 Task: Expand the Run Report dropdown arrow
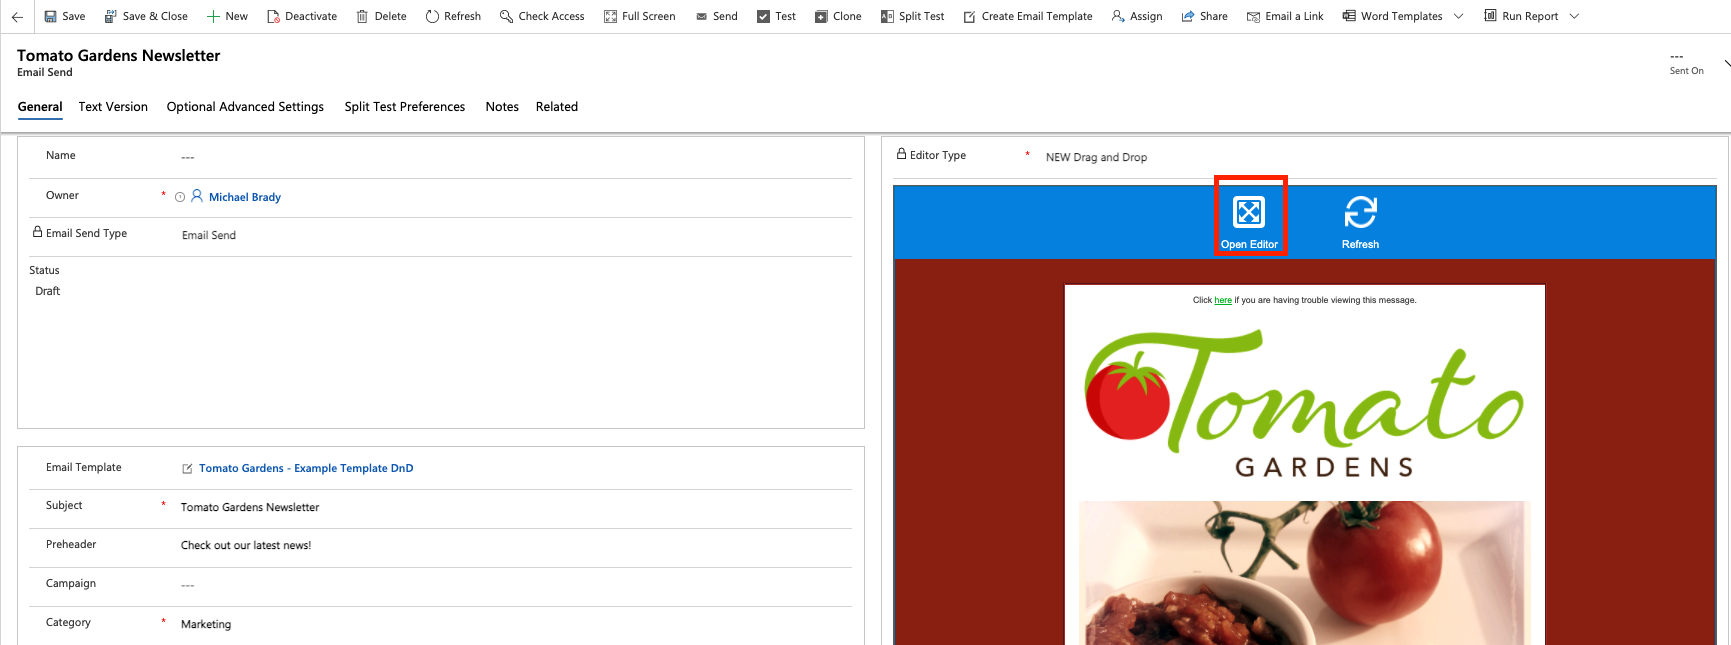(x=1574, y=16)
